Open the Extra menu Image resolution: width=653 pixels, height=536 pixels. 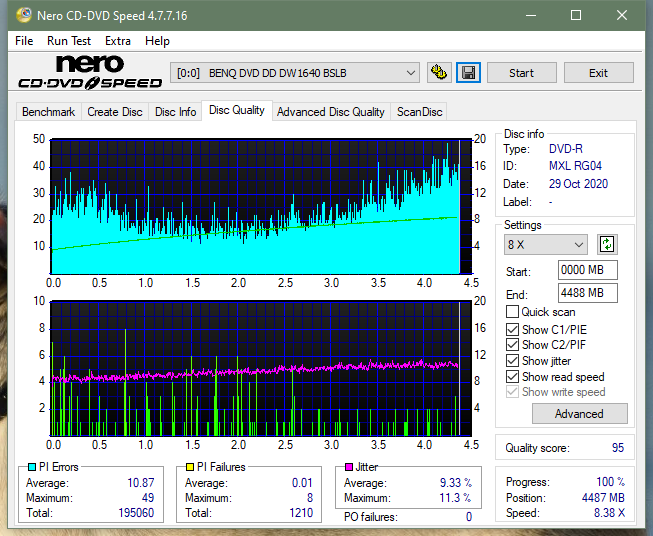118,41
